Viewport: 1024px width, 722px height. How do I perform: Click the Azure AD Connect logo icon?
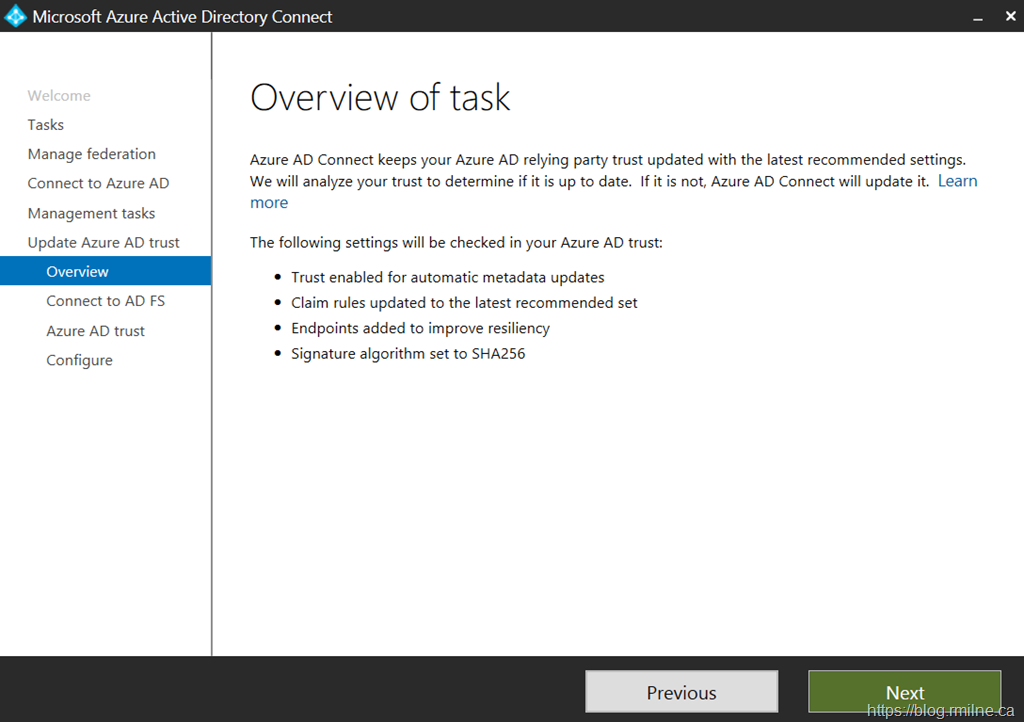click(x=15, y=16)
